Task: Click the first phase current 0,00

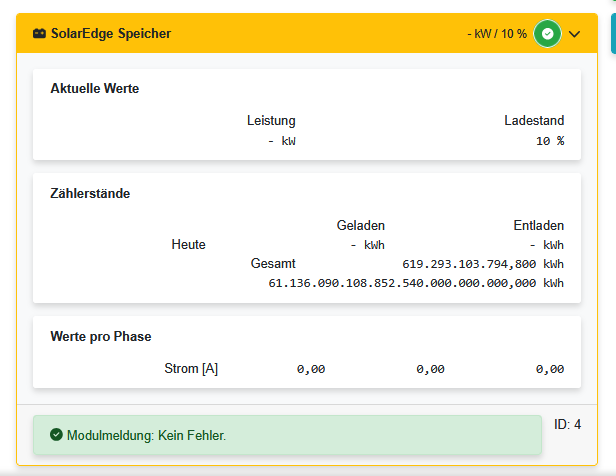Action: click(x=311, y=369)
